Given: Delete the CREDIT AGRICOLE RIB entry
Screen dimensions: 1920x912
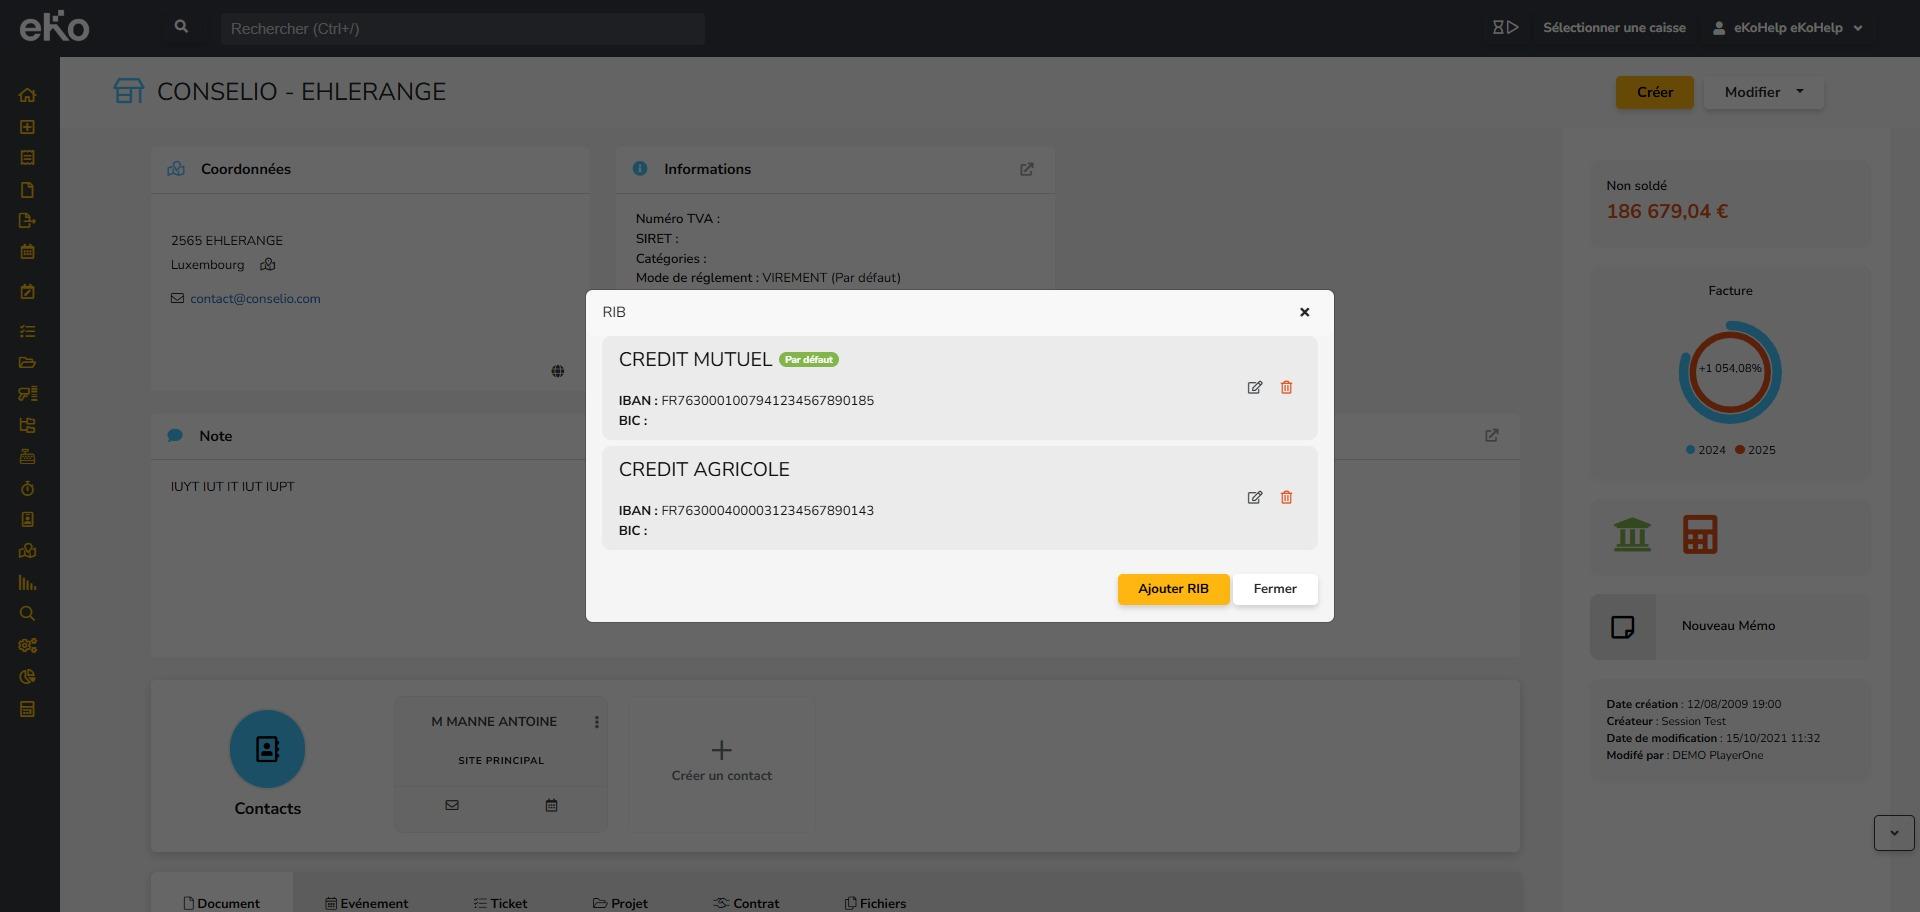Looking at the screenshot, I should [x=1286, y=498].
